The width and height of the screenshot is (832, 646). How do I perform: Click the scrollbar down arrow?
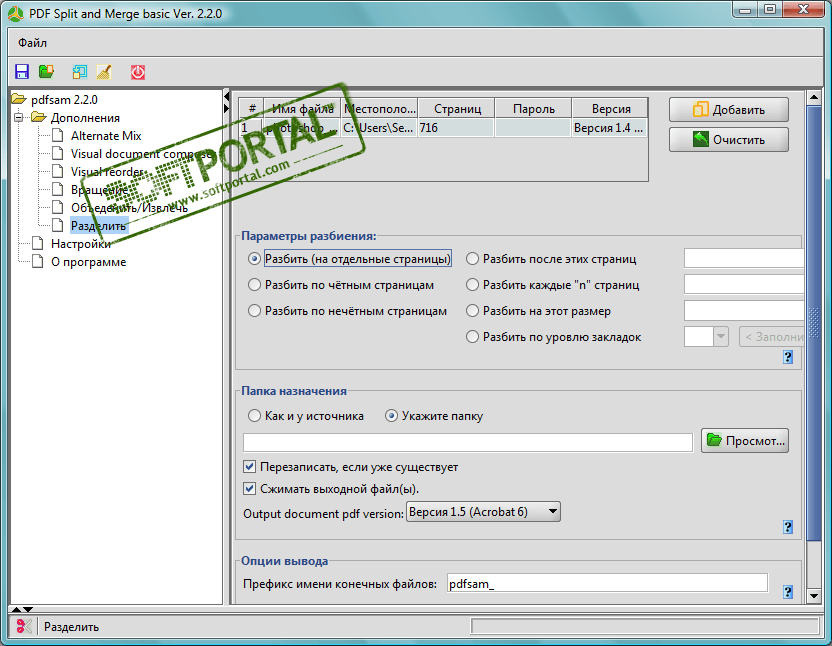click(813, 596)
